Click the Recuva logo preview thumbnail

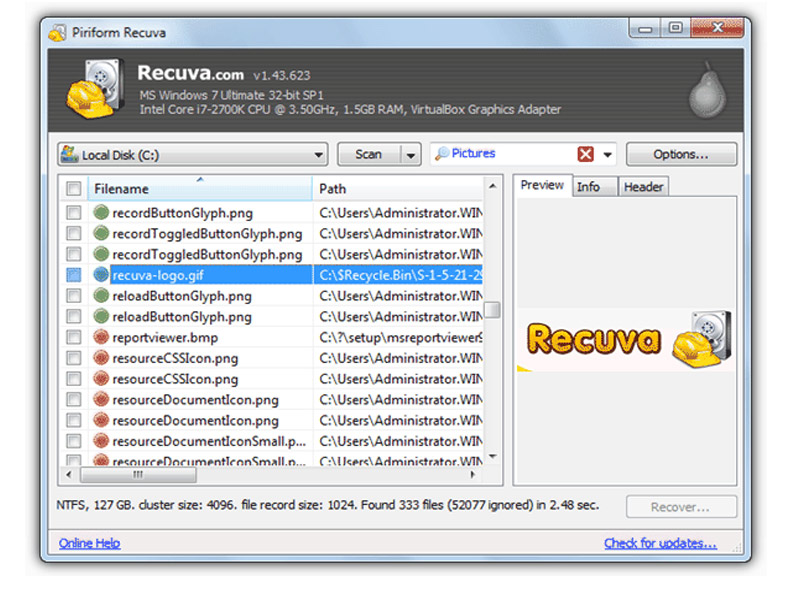(626, 340)
